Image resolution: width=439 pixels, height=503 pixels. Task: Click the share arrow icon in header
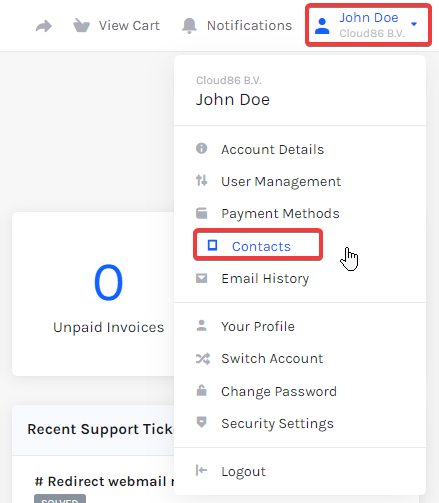(x=44, y=26)
